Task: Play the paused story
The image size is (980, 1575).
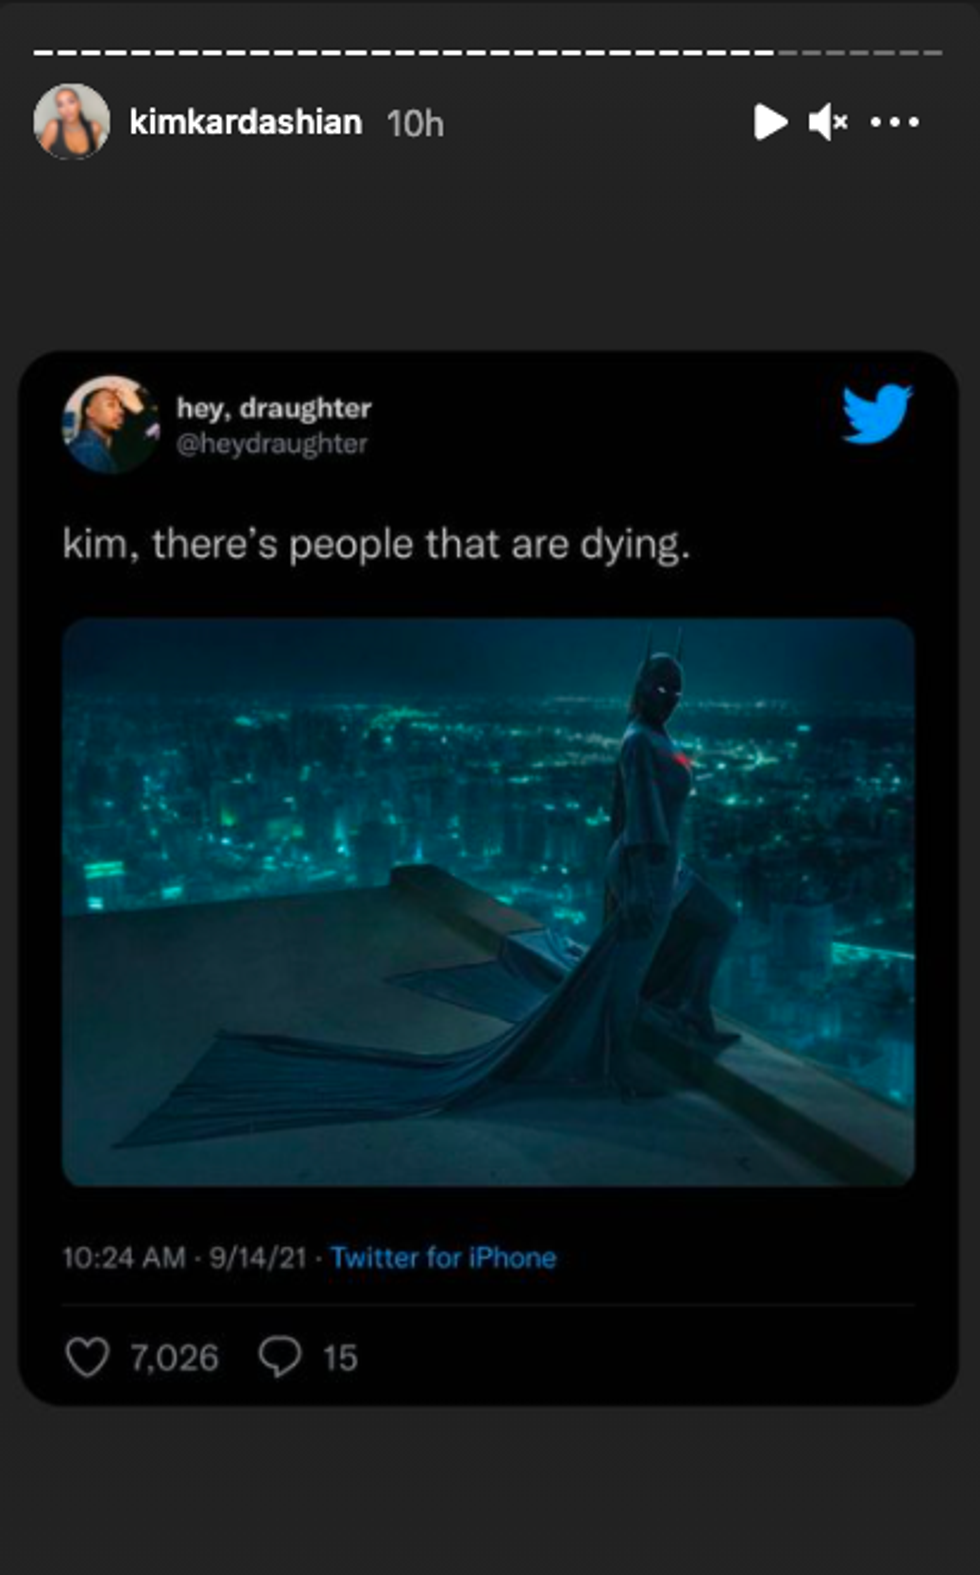Action: tap(769, 122)
